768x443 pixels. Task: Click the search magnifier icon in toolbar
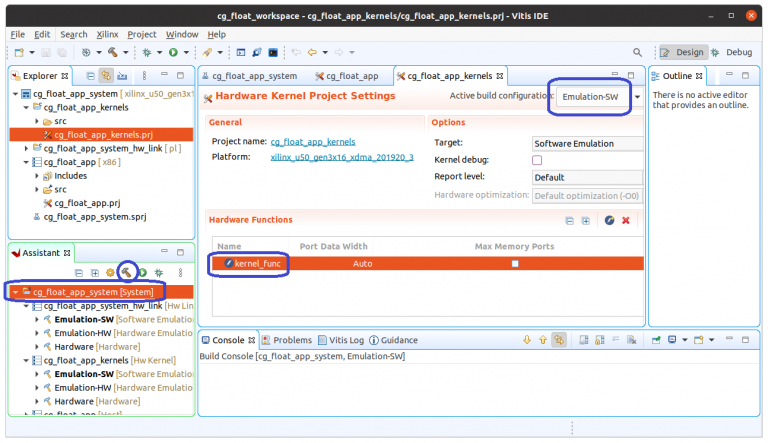[638, 52]
